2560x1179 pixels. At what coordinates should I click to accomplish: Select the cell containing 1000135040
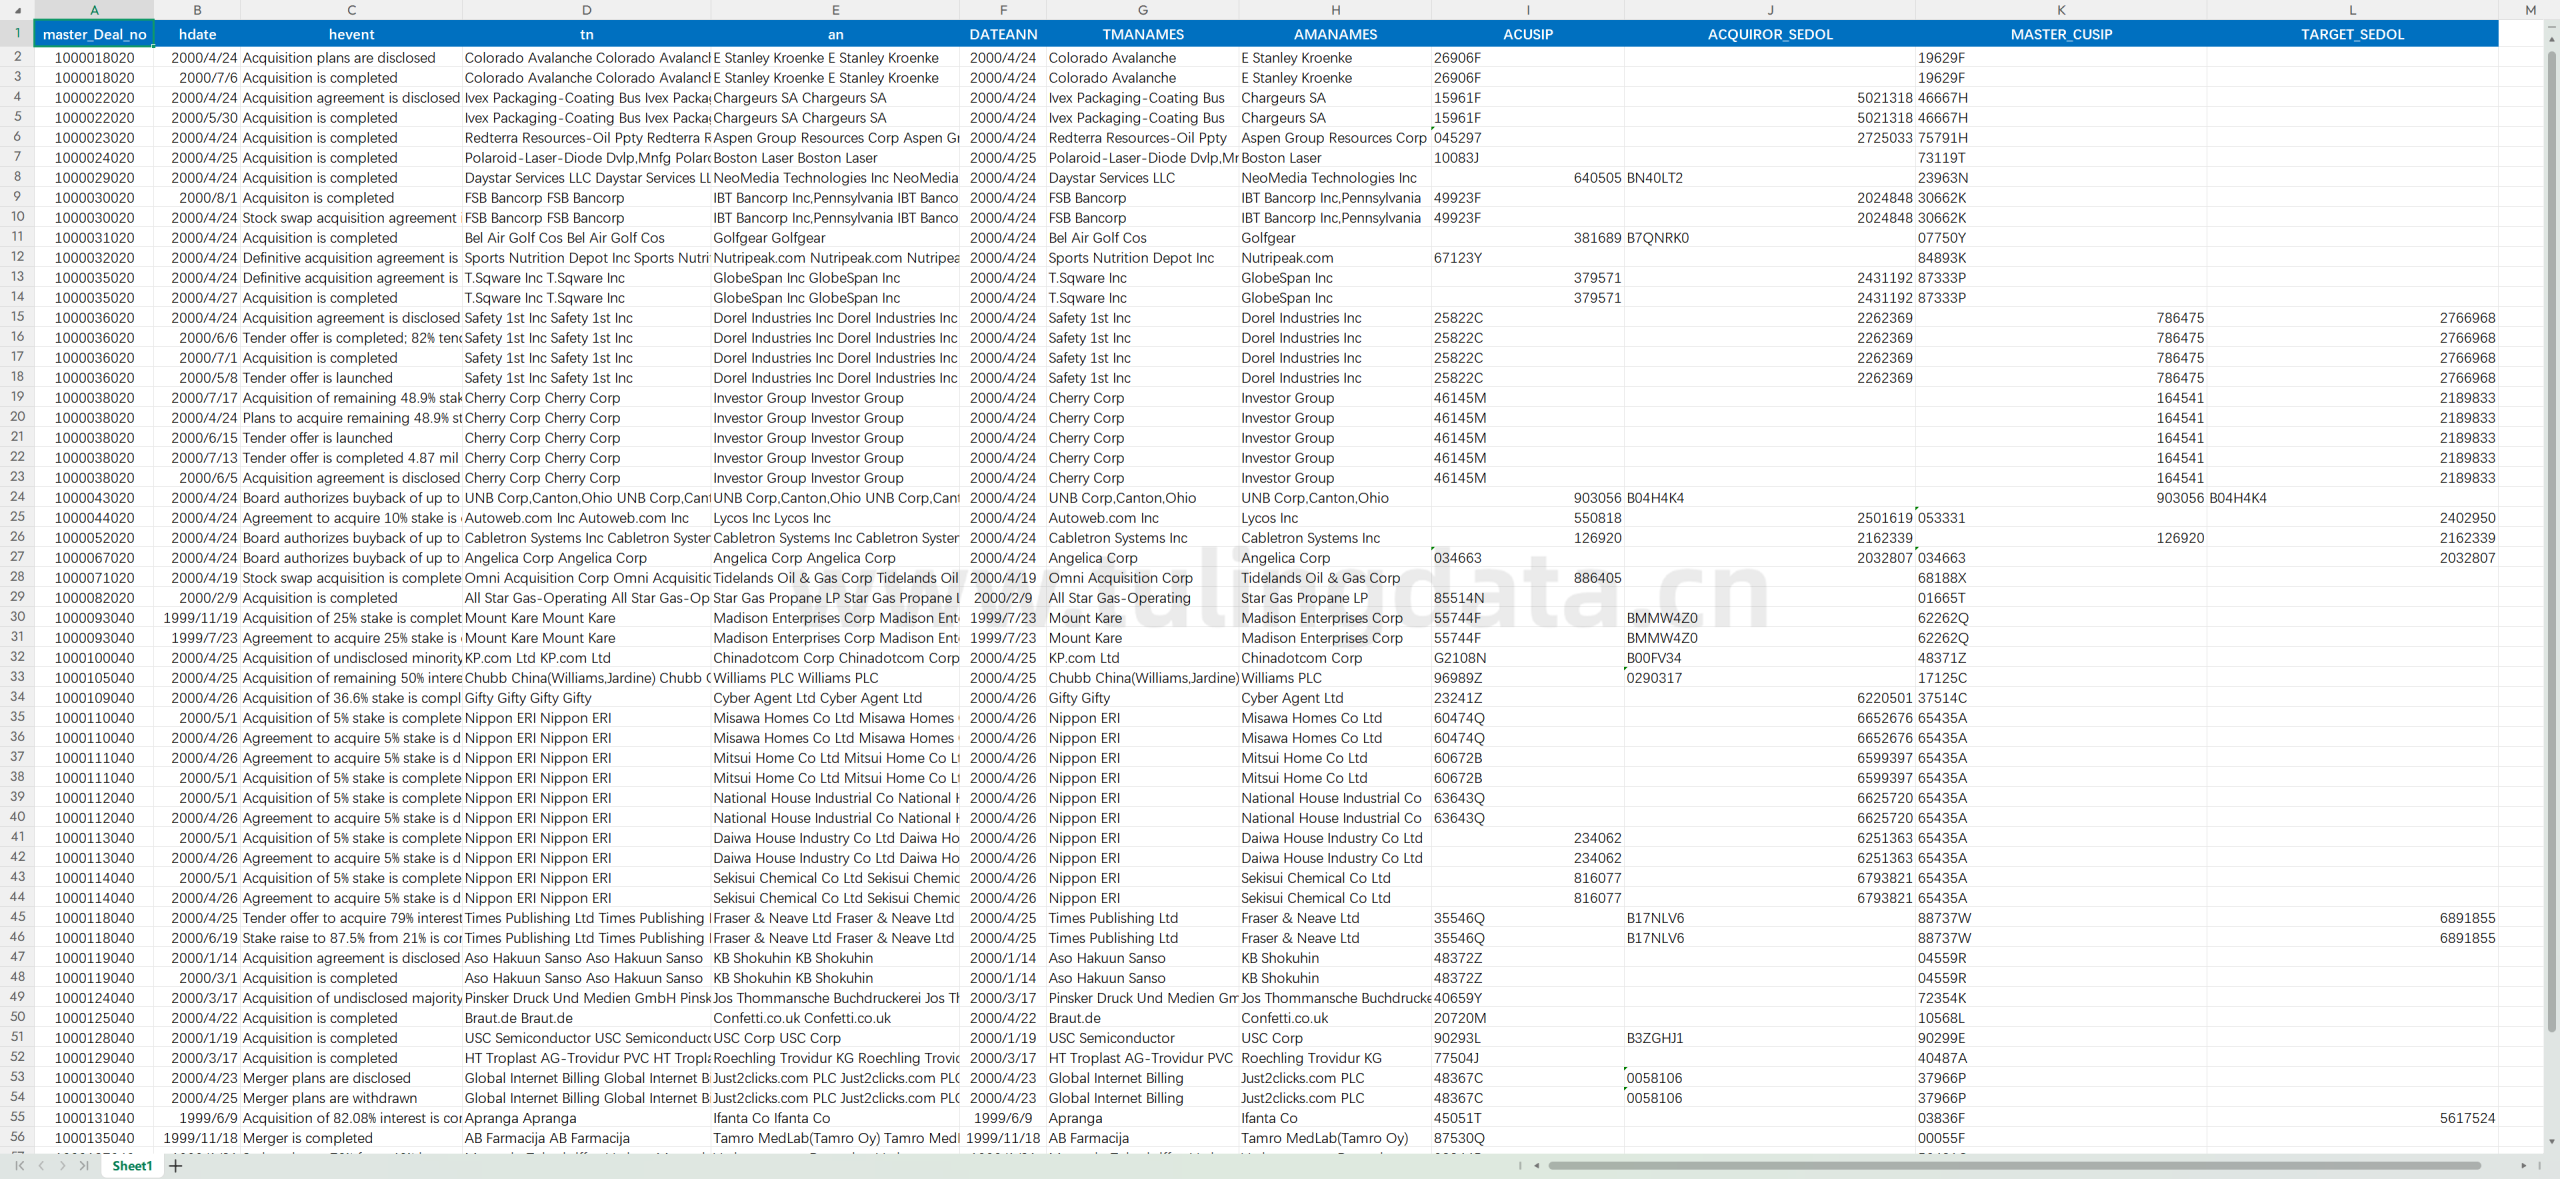click(94, 1138)
